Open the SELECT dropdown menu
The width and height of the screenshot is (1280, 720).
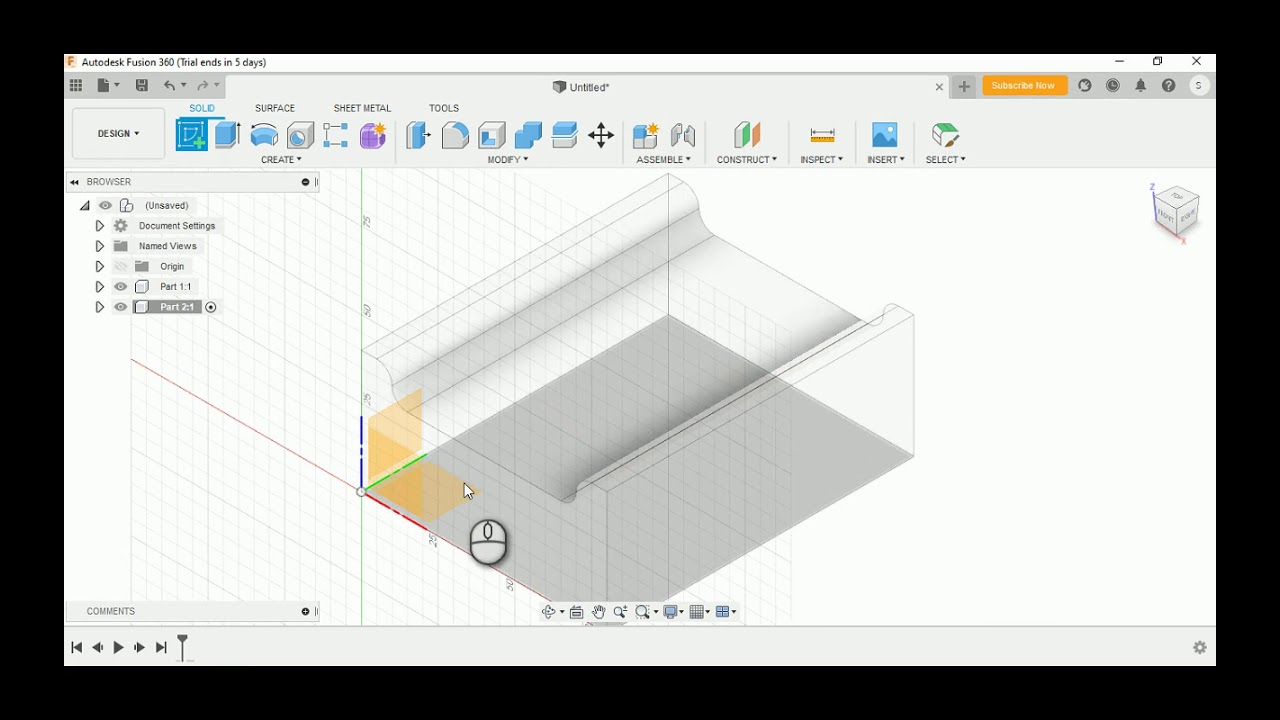coord(946,160)
